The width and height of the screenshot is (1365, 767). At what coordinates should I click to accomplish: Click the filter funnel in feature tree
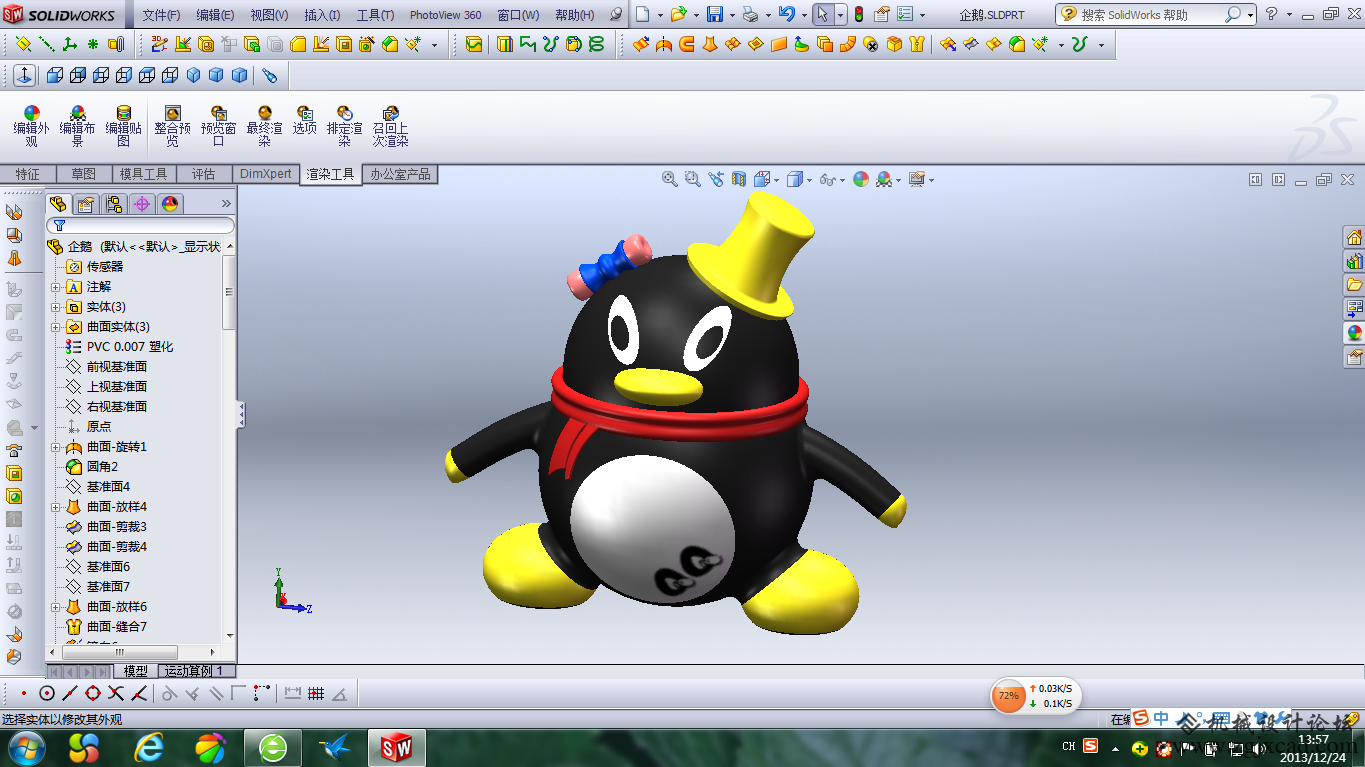coord(59,226)
